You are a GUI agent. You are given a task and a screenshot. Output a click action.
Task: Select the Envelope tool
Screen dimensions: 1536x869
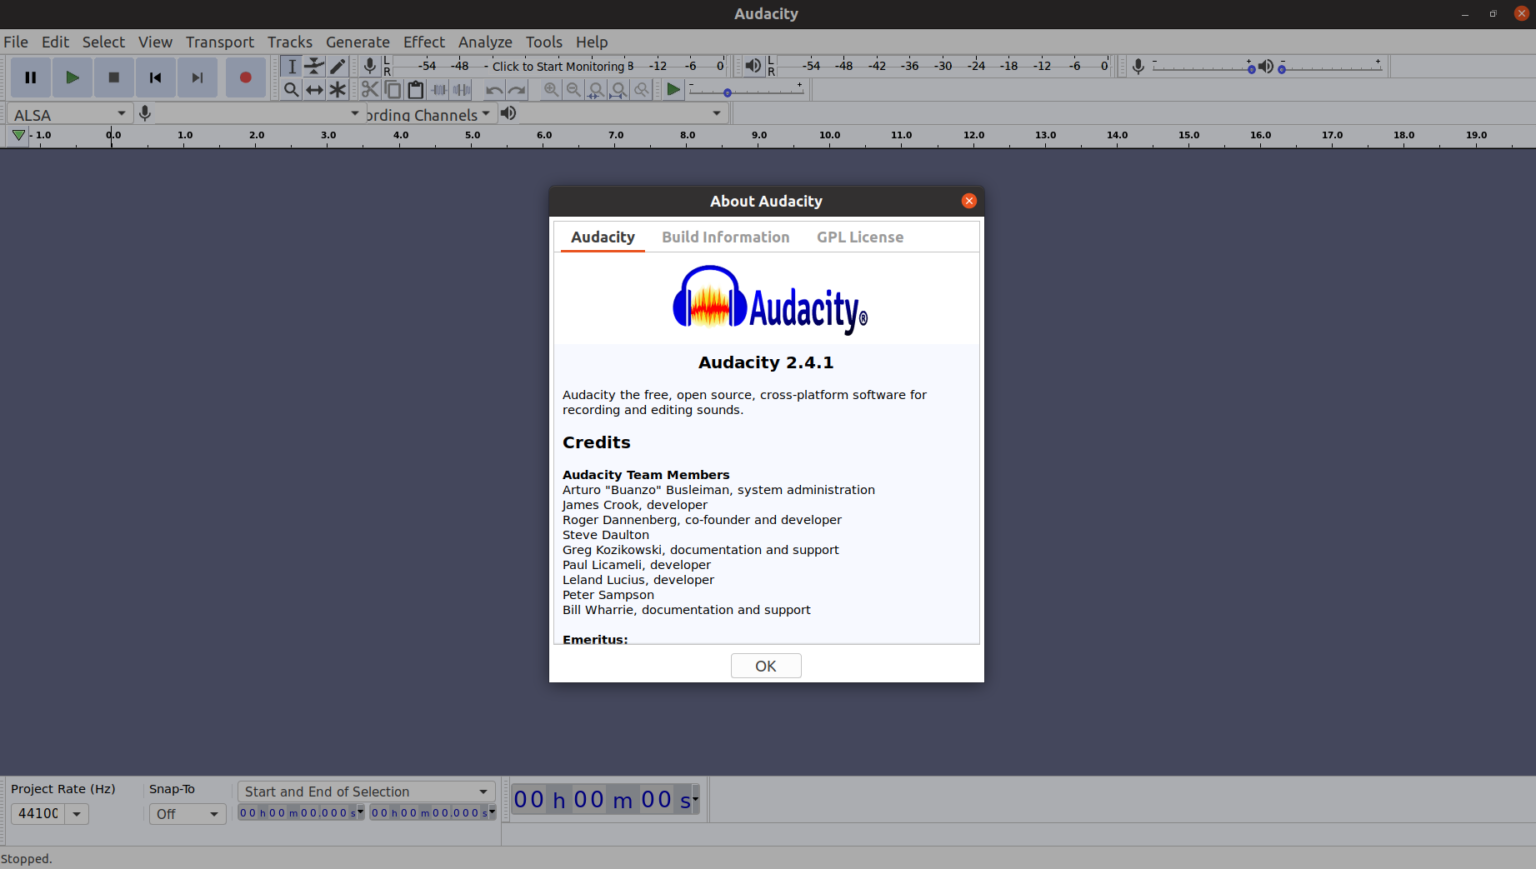[x=314, y=66]
